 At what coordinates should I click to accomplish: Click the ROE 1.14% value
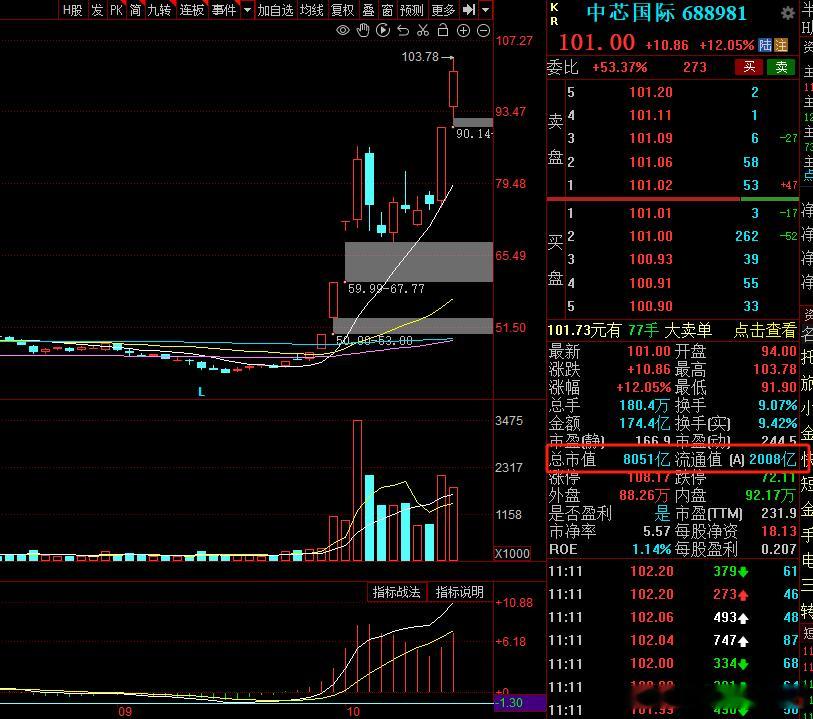click(652, 549)
